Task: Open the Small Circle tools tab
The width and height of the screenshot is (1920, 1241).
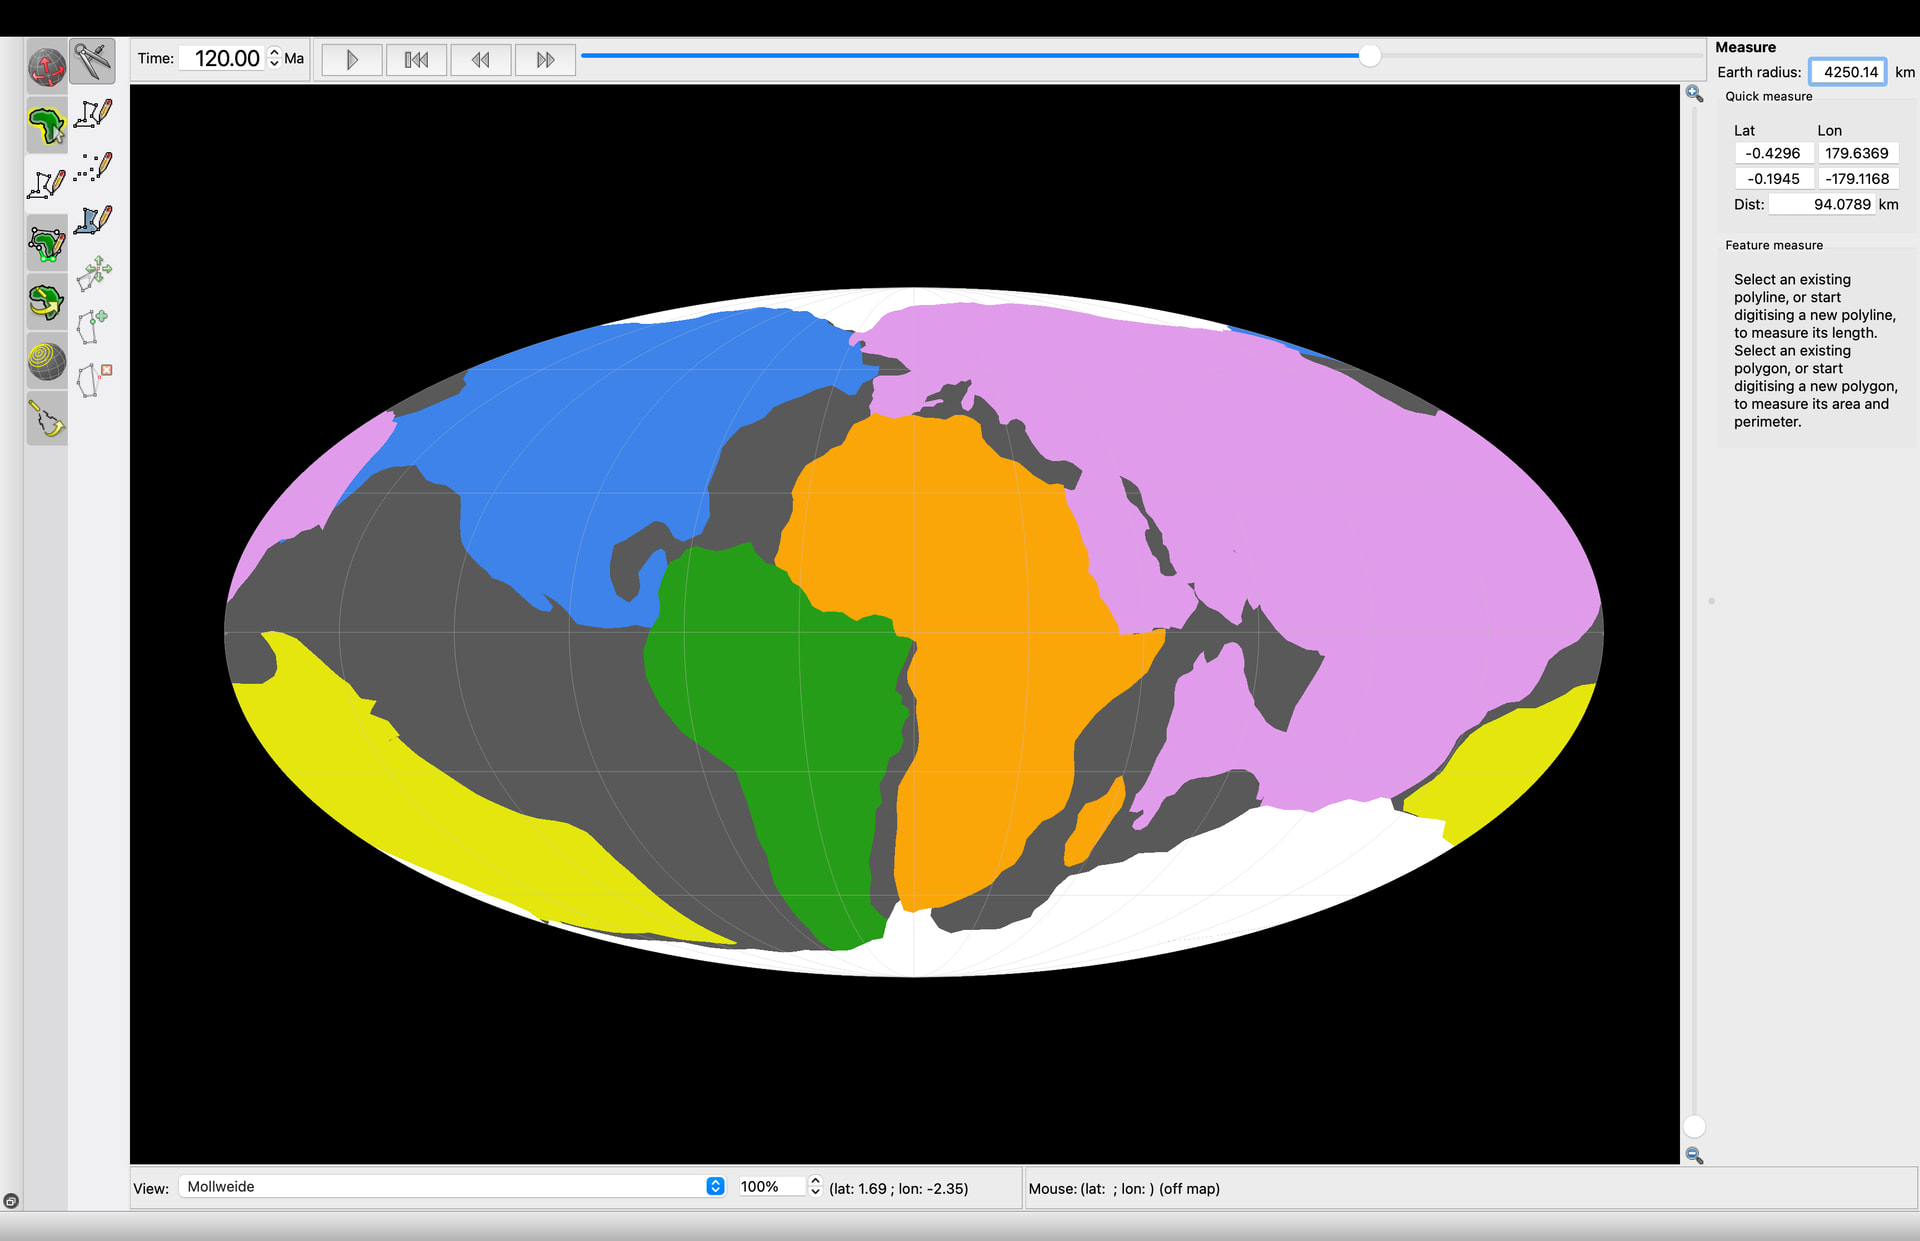Action: pyautogui.click(x=46, y=360)
